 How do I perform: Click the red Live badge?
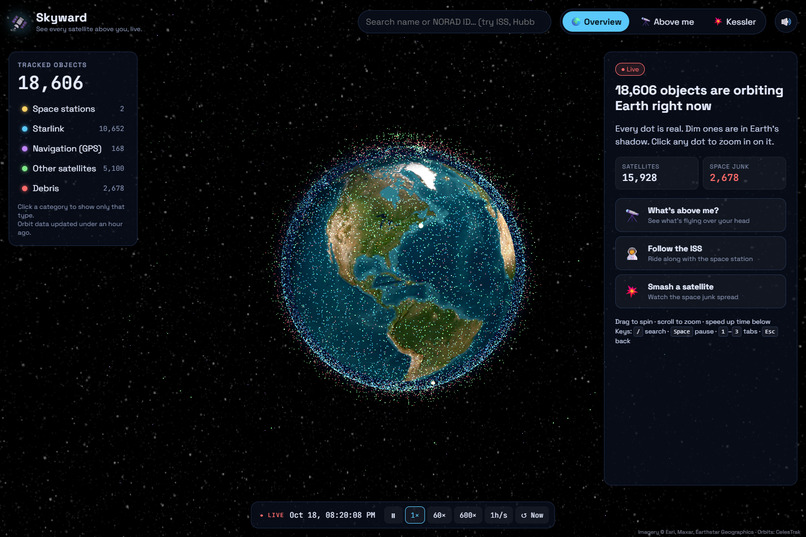tap(630, 69)
